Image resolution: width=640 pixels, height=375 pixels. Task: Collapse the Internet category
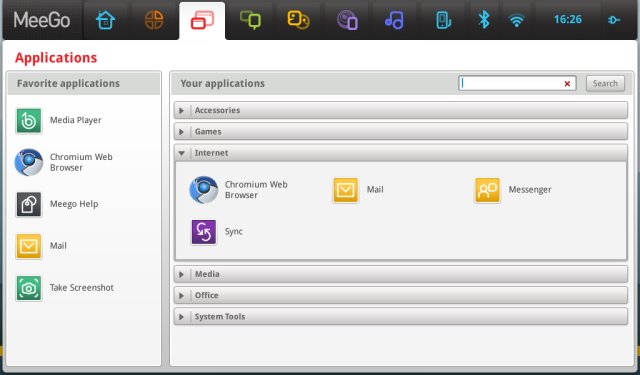(401, 153)
